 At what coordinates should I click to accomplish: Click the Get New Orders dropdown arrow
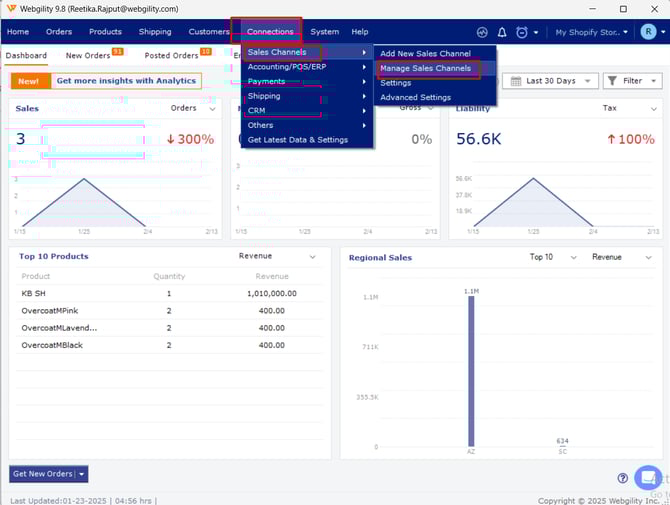coord(82,474)
